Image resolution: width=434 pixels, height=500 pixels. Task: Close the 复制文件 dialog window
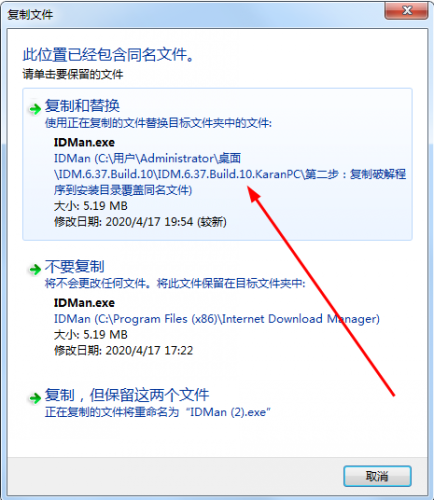(x=407, y=11)
